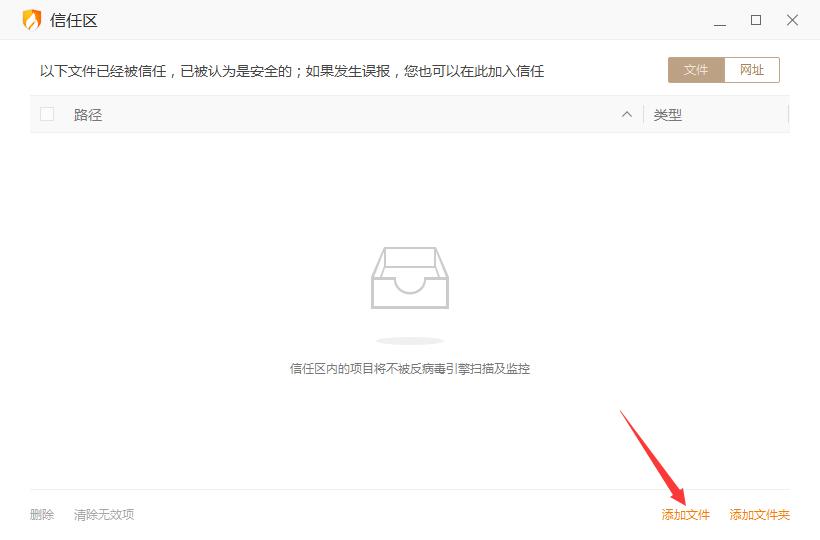820x540 pixels.
Task: Click the text 信任区内的项目将不被反病毒引擎扫描及监控
Action: [410, 369]
